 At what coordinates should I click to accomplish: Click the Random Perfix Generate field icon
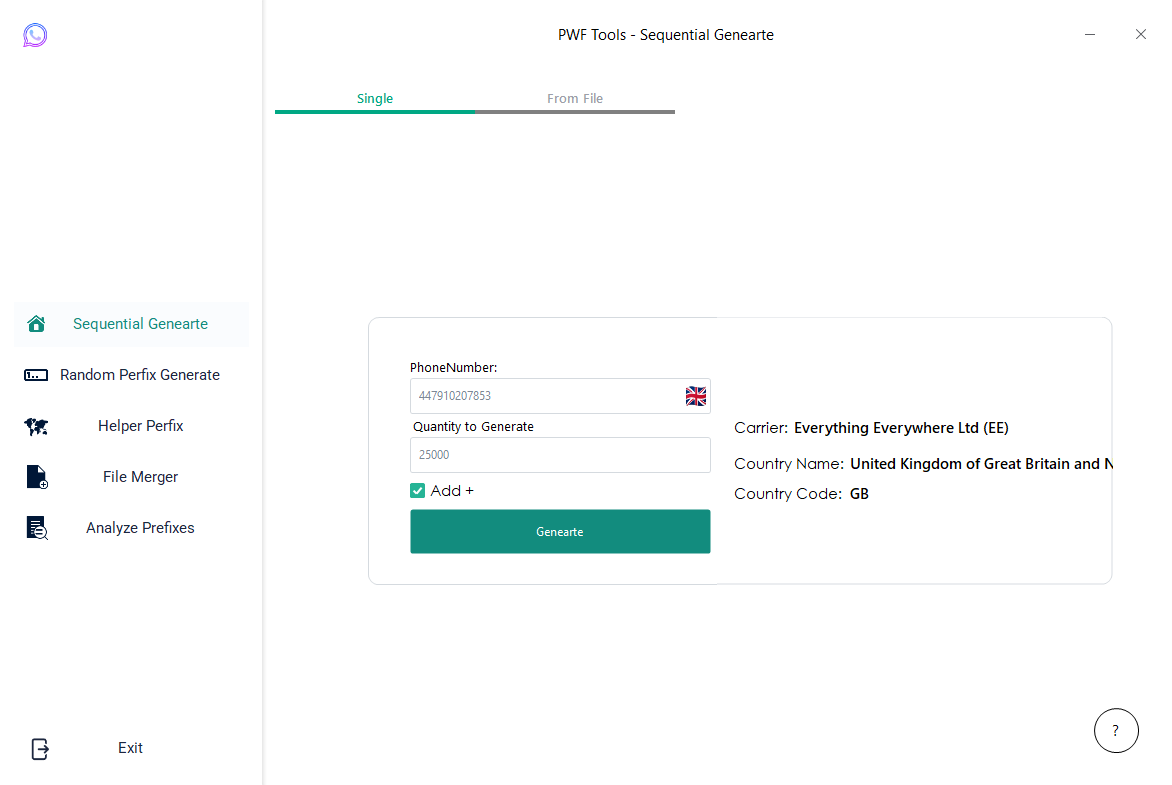36,375
